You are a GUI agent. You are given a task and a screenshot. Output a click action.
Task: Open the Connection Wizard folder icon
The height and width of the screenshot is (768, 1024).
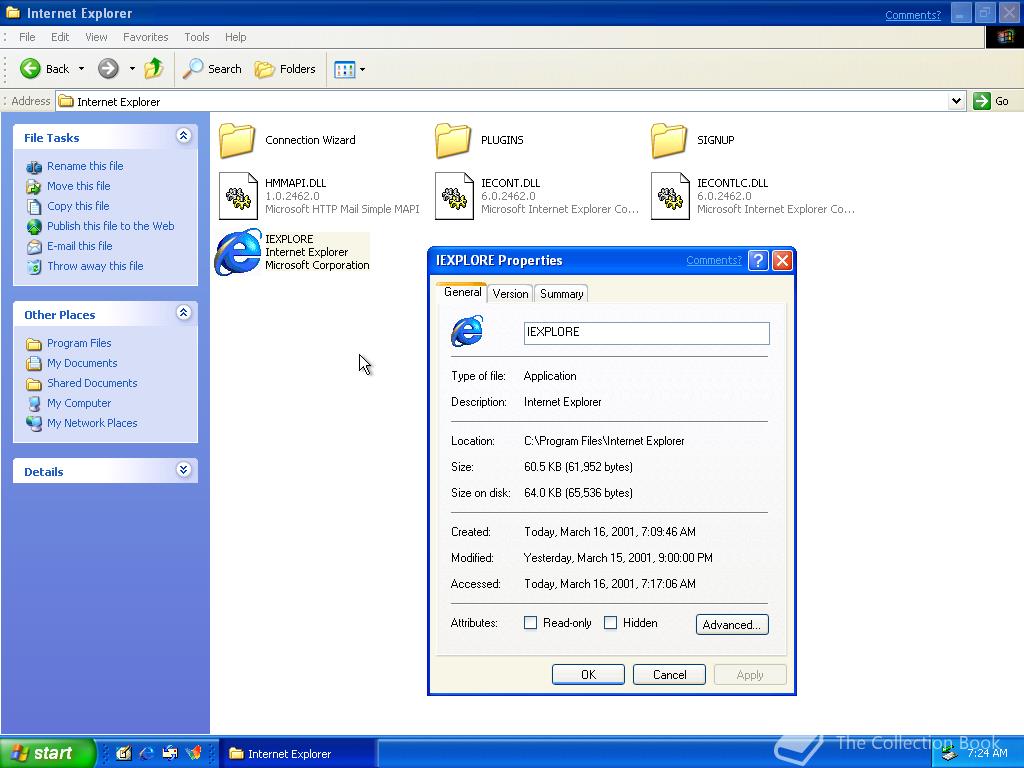pyautogui.click(x=237, y=140)
